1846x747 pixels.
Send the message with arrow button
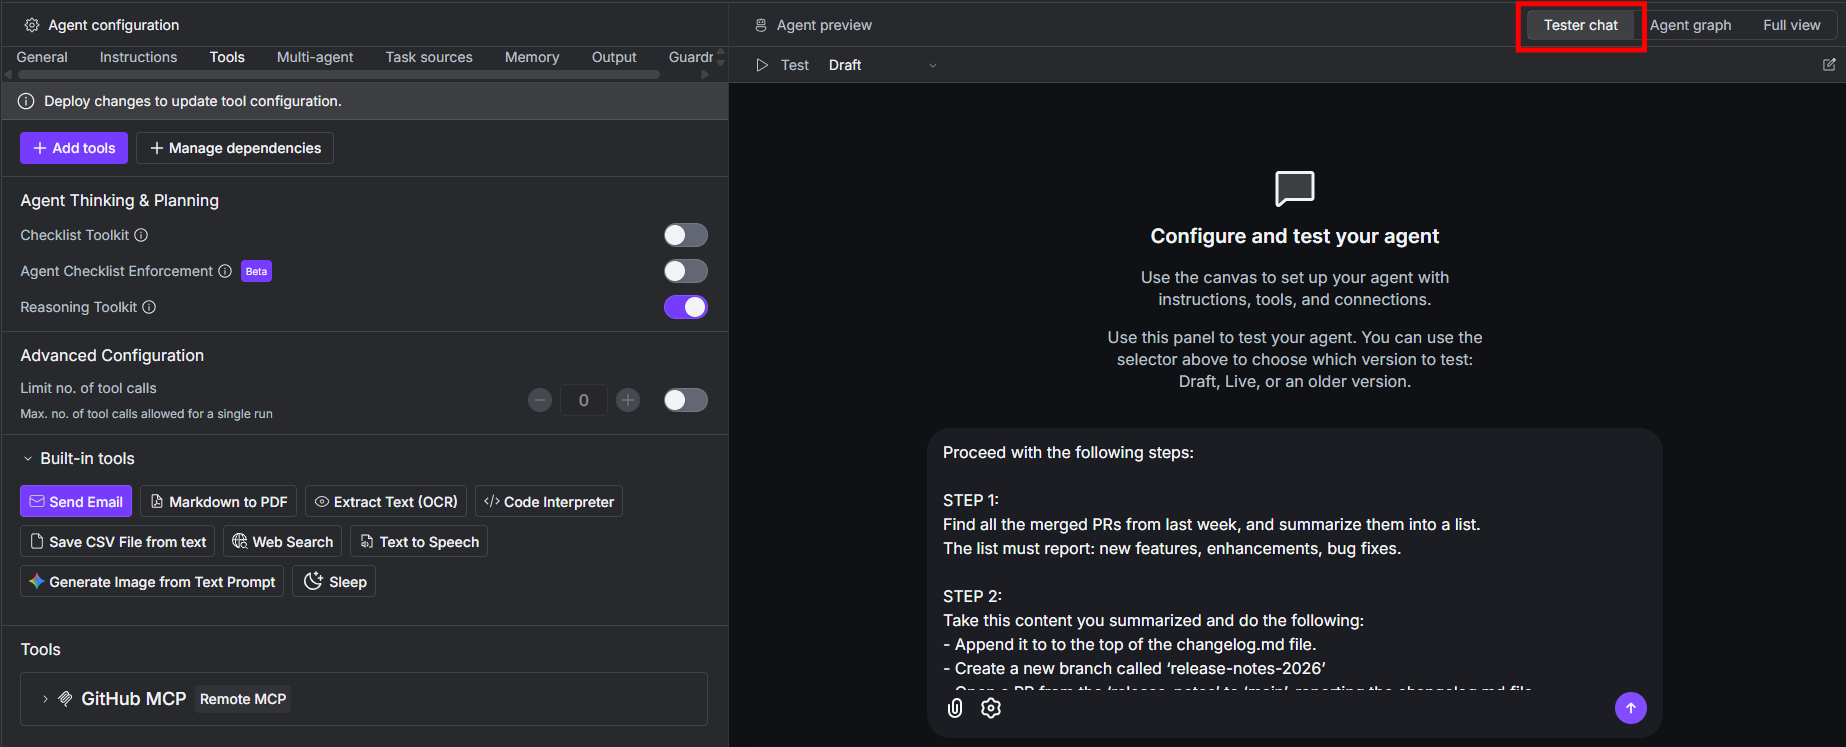[1631, 708]
